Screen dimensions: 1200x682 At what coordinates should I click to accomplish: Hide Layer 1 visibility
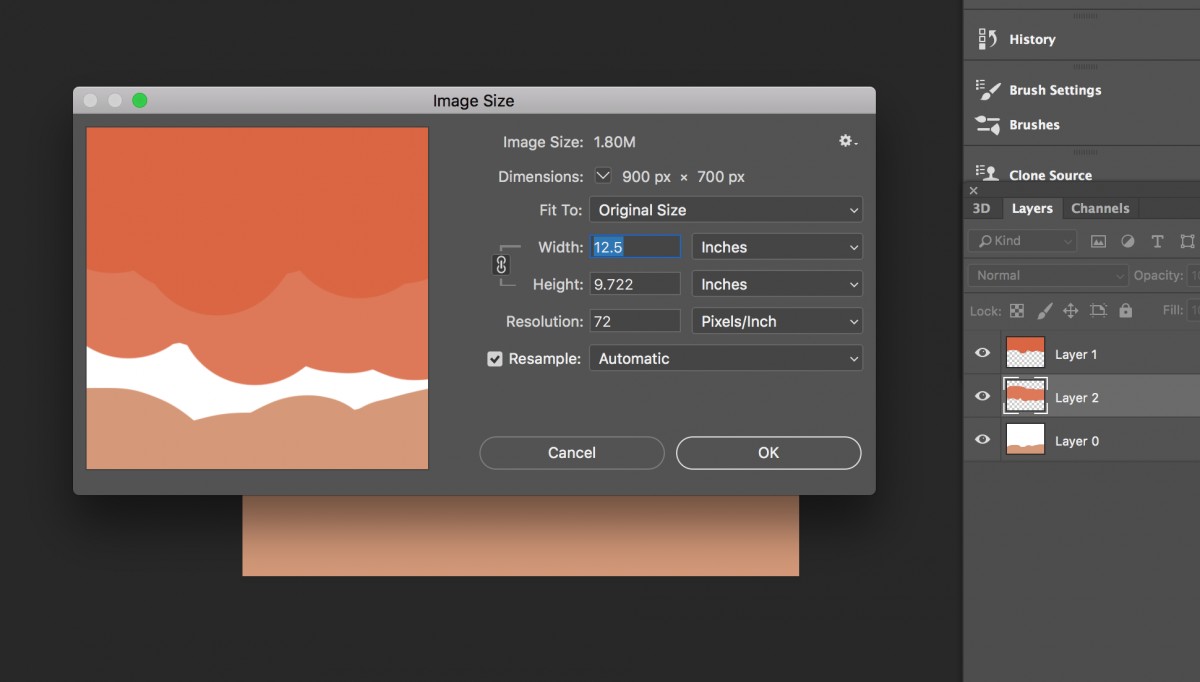tap(981, 352)
